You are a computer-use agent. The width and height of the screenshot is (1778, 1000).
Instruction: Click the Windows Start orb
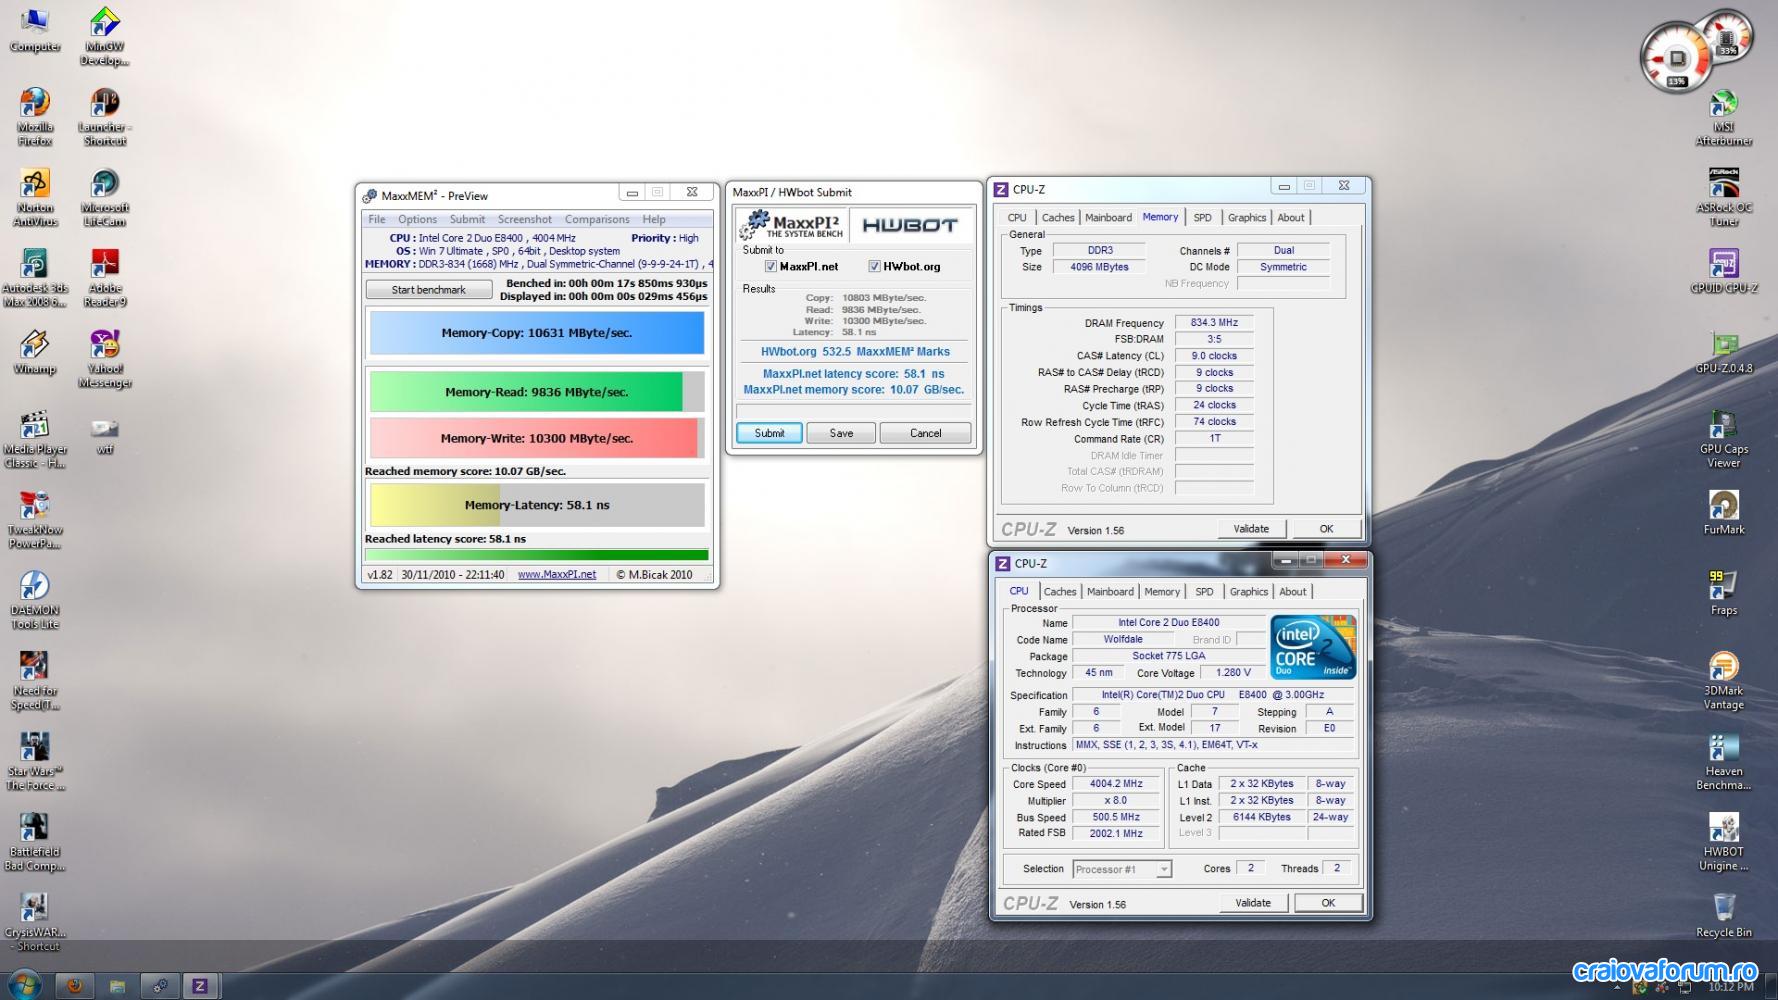pos(23,985)
